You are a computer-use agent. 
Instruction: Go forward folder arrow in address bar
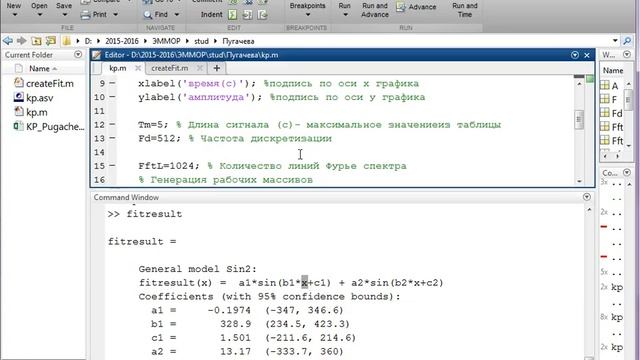point(21,41)
